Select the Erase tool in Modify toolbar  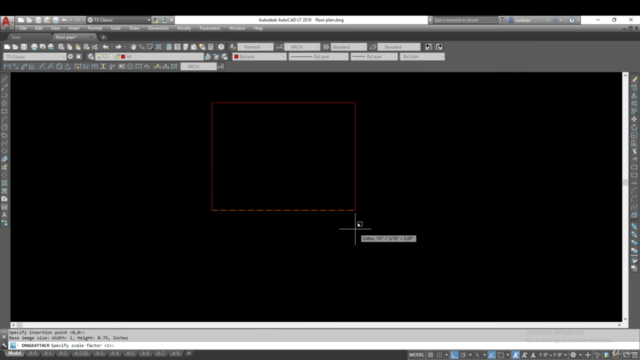[634, 79]
